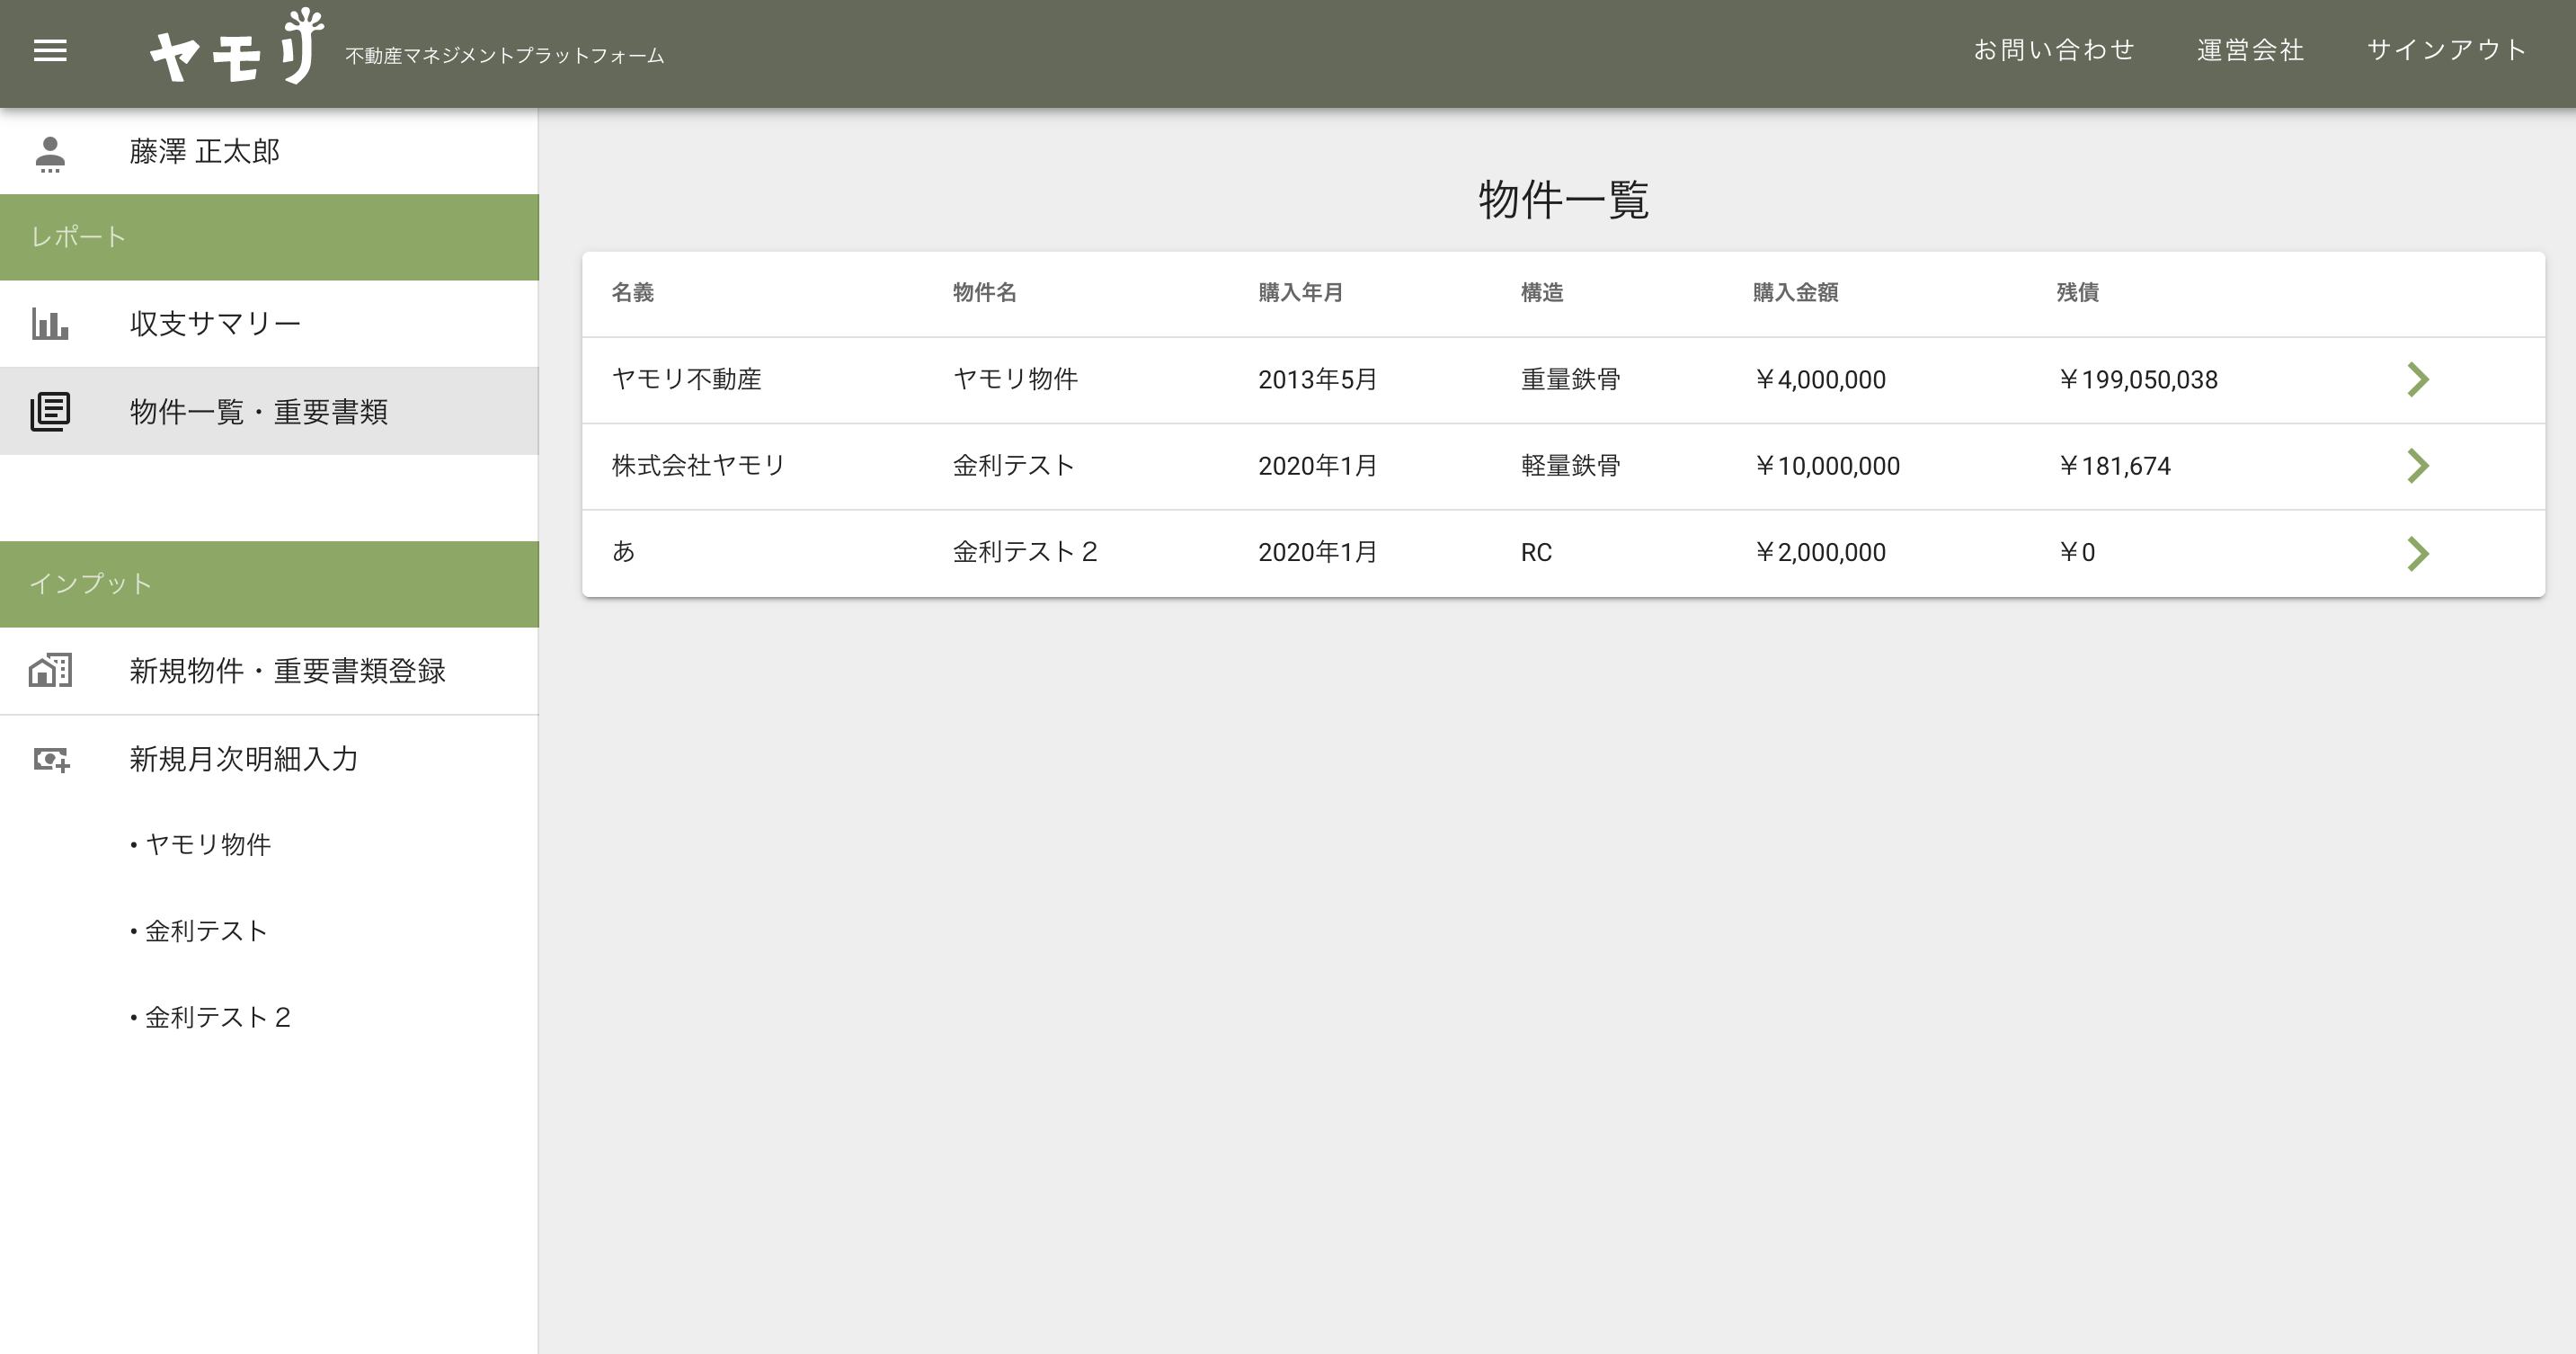Image resolution: width=2576 pixels, height=1354 pixels.
Task: Click the ￥4,000,000 purchase amount
Action: point(1820,379)
